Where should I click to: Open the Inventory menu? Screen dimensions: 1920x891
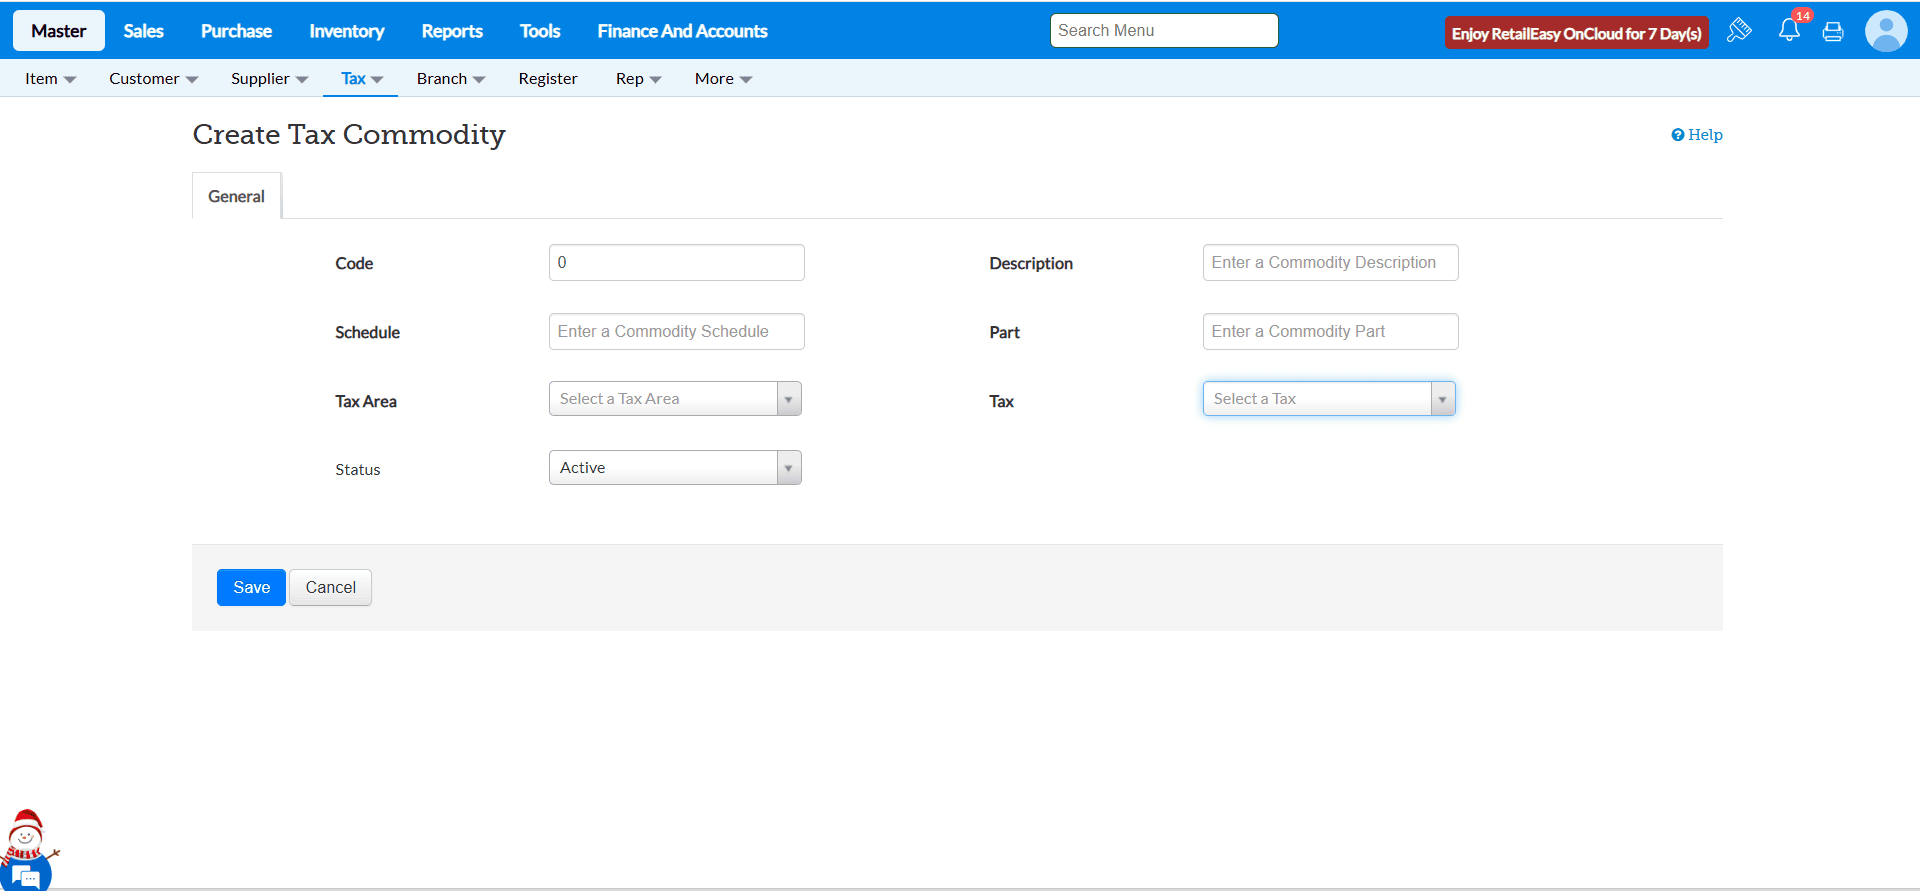pos(347,31)
